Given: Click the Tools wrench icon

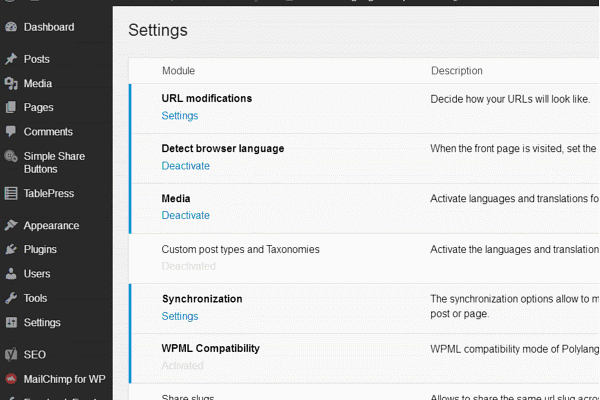Looking at the screenshot, I should click(11, 298).
